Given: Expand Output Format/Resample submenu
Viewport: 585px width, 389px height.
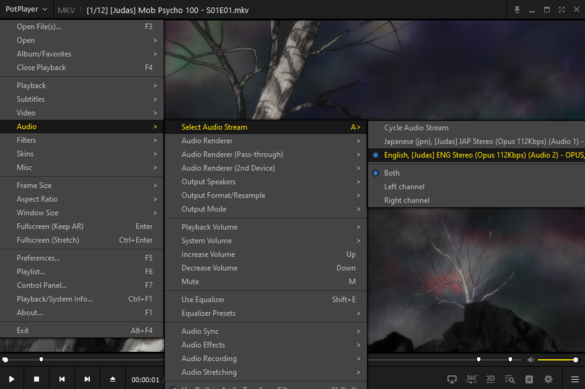Looking at the screenshot, I should (266, 195).
